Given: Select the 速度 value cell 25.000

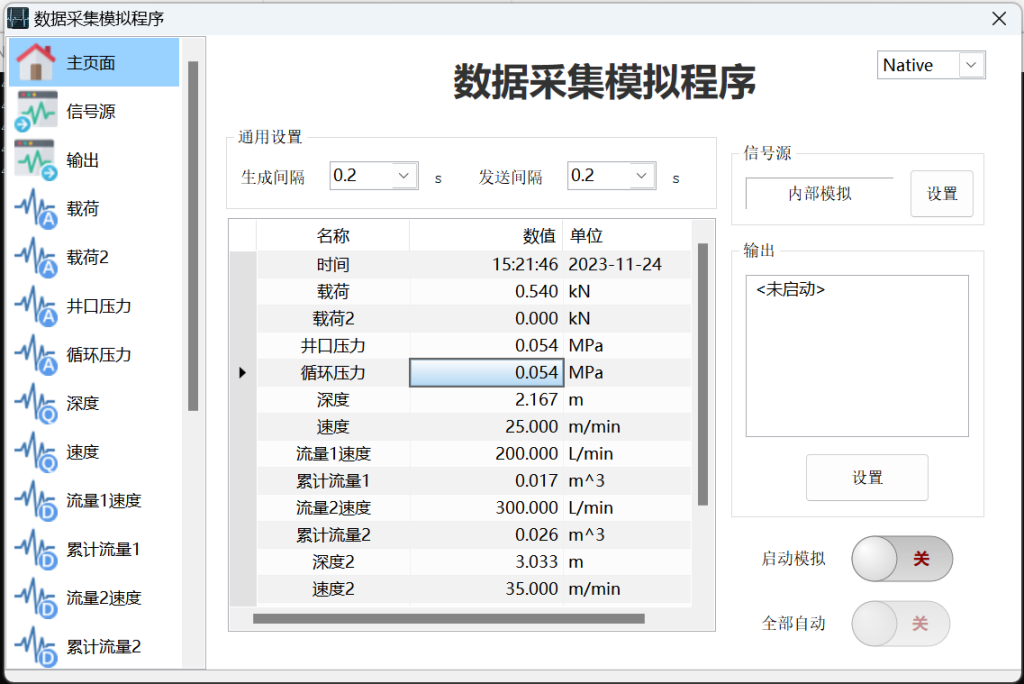Looking at the screenshot, I should [486, 427].
